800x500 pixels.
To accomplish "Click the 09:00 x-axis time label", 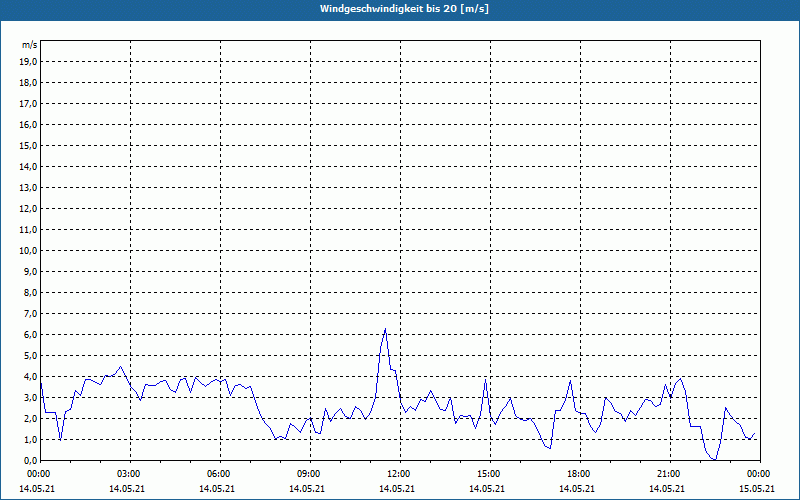I will pos(310,474).
